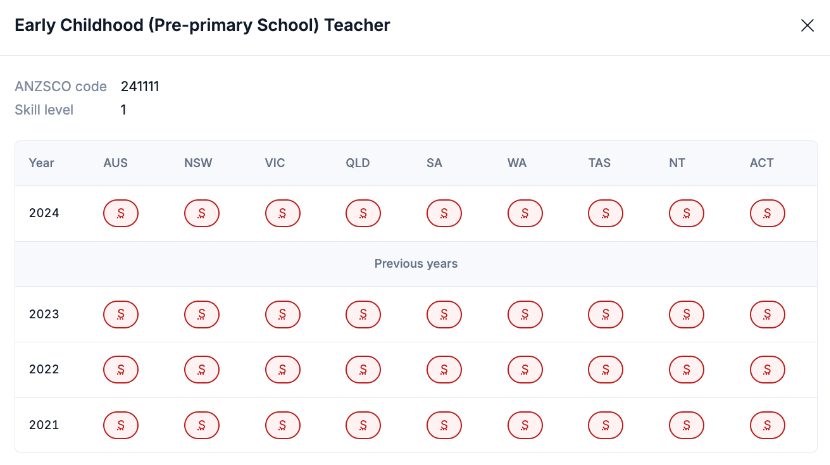
Task: Click the Year column header
Action: click(x=42, y=163)
